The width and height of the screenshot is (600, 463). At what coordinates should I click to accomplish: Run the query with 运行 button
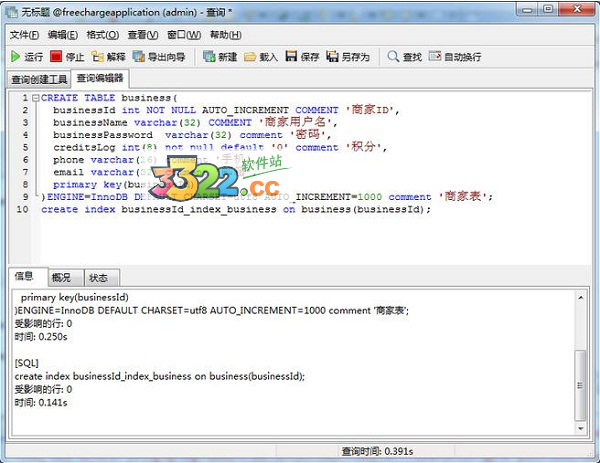[26, 57]
